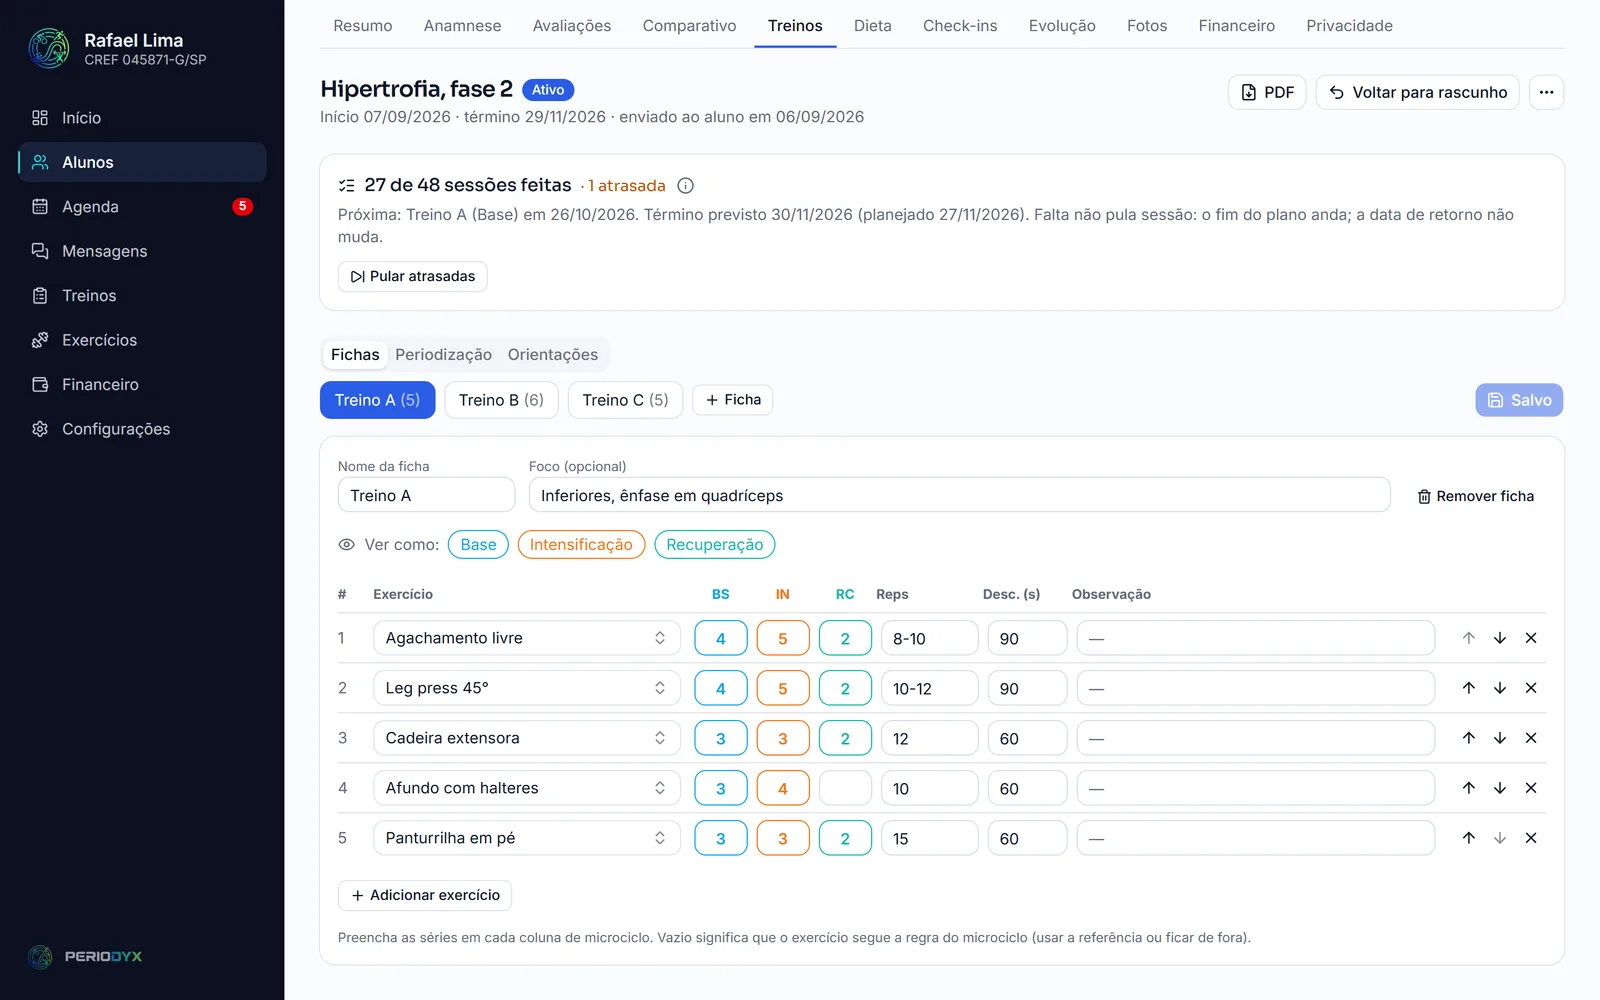Edit the Foco field text
The height and width of the screenshot is (1000, 1600).
(959, 495)
